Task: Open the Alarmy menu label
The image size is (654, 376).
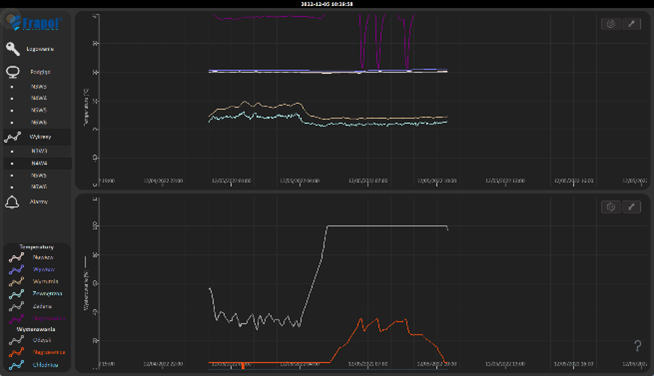Action: pos(39,202)
